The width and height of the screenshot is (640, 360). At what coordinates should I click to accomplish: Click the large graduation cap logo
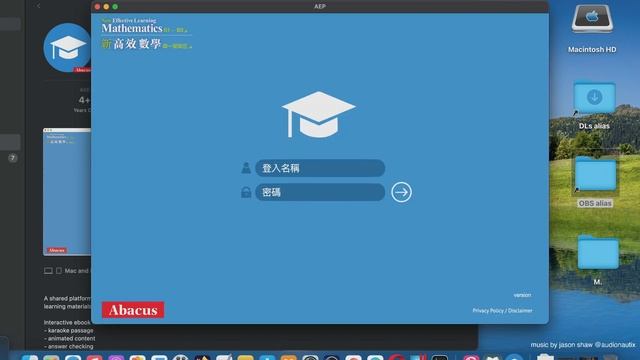coord(318,114)
